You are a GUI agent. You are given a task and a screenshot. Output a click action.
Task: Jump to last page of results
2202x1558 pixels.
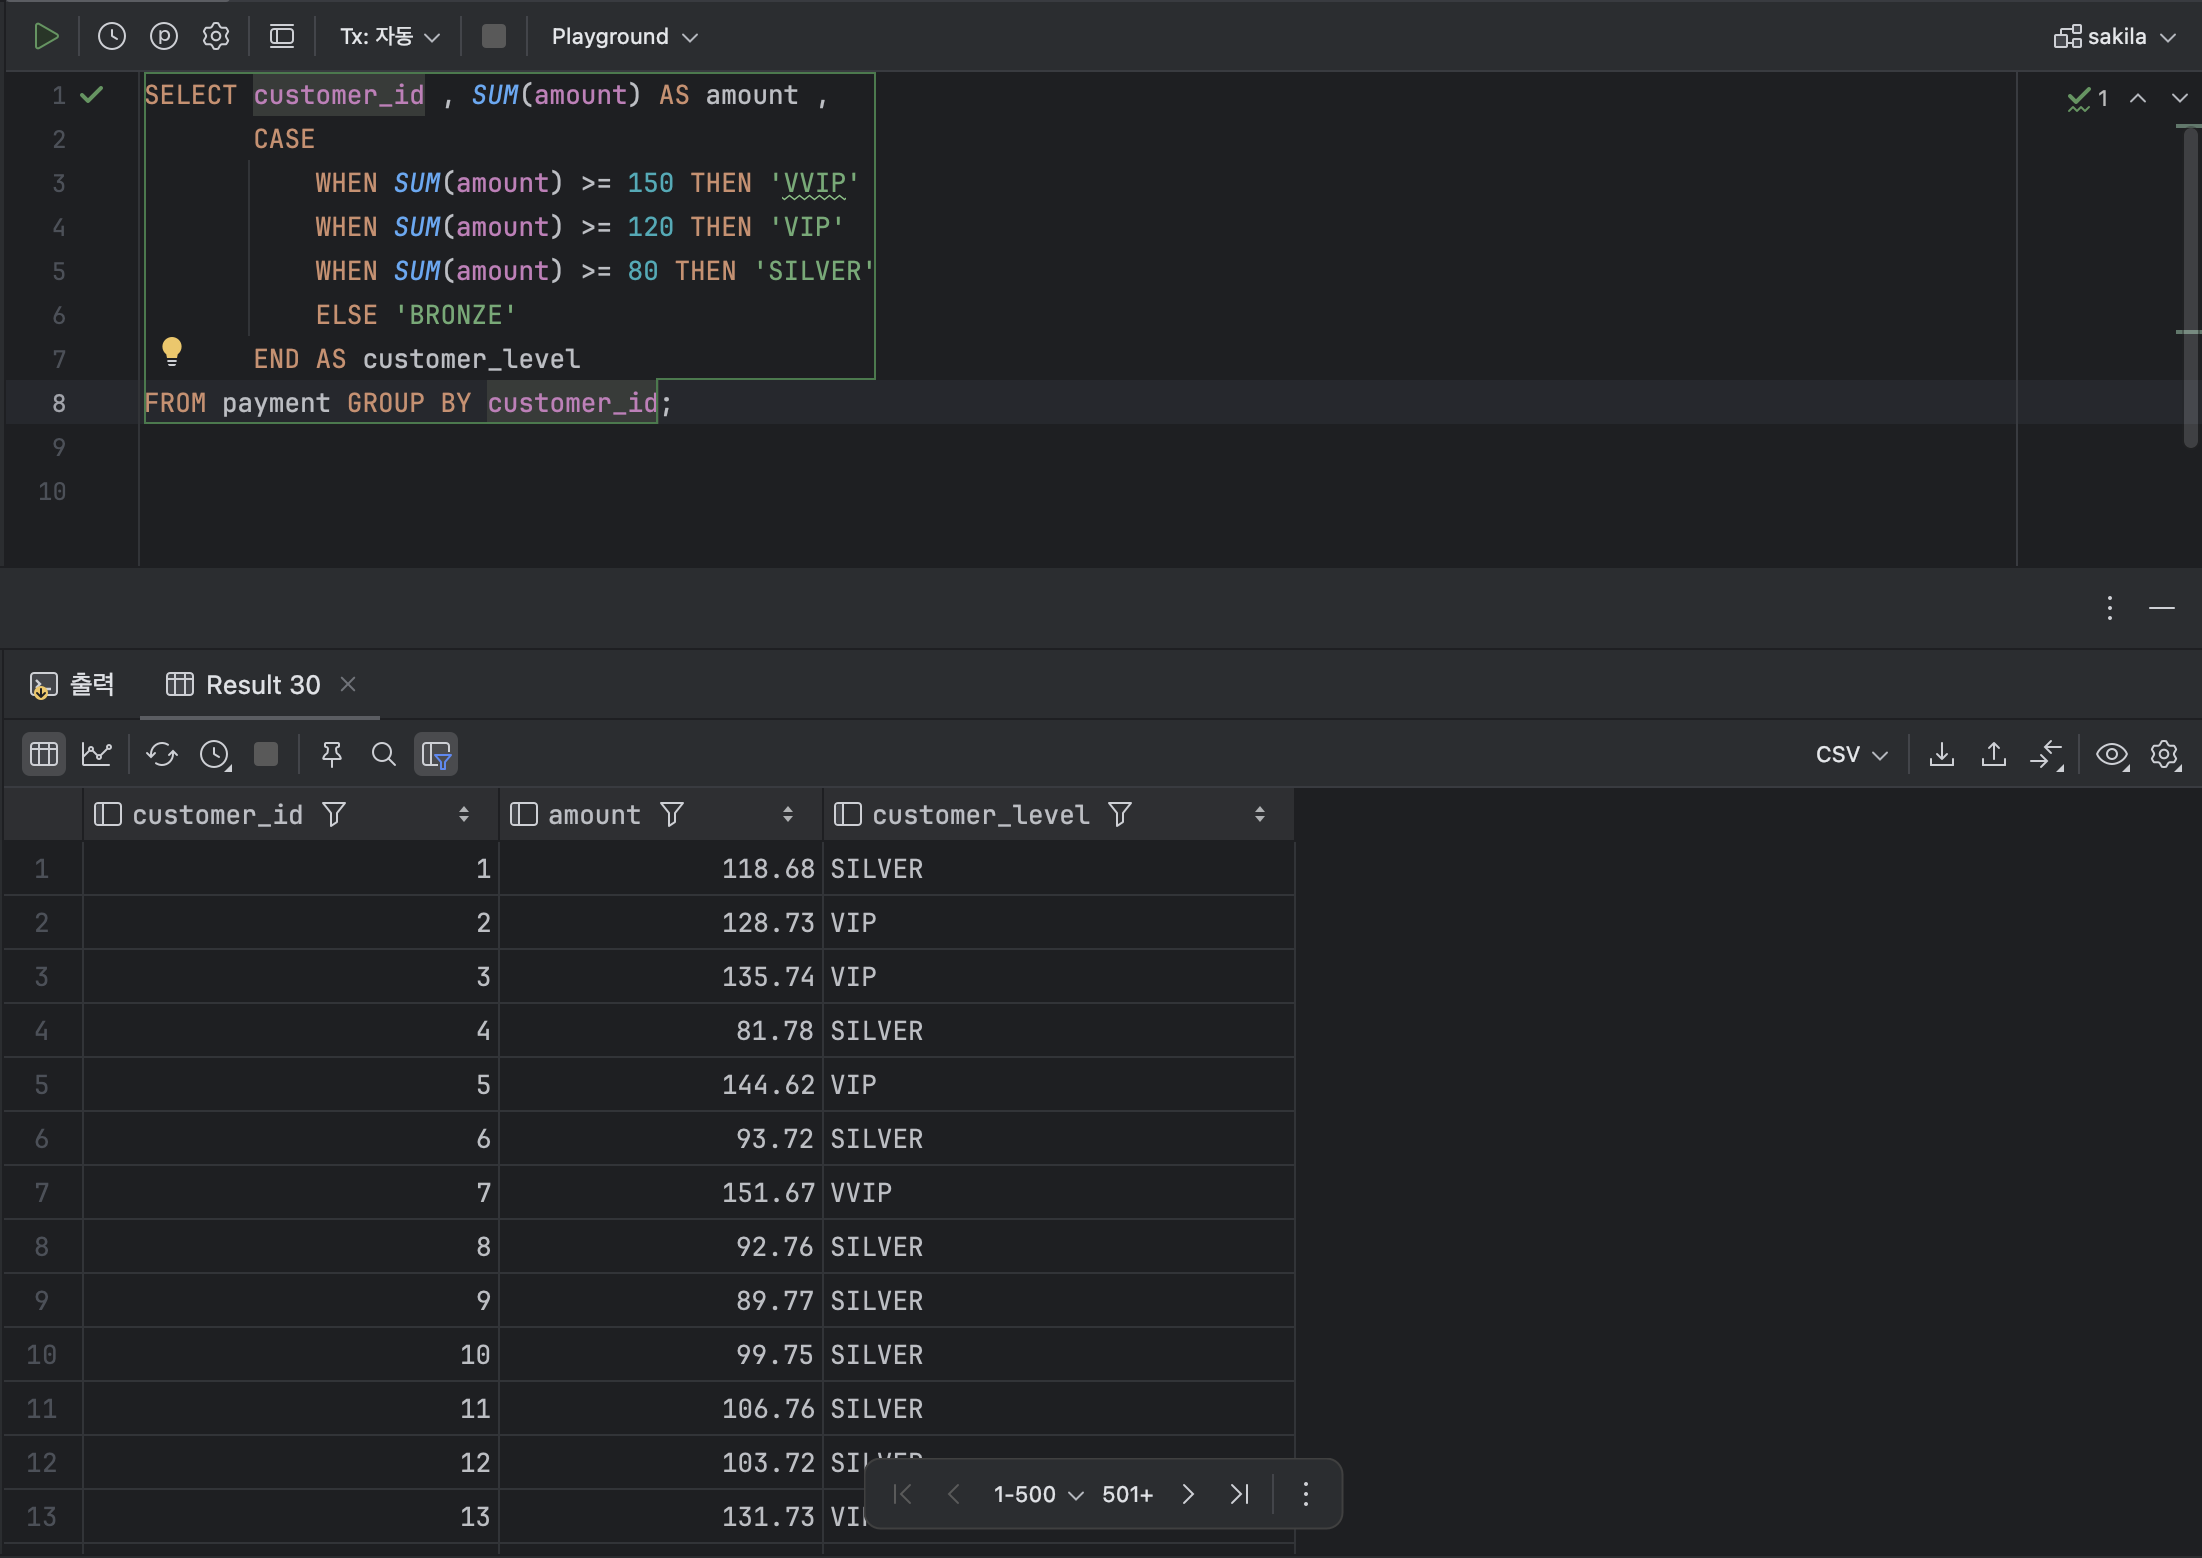click(x=1240, y=1494)
